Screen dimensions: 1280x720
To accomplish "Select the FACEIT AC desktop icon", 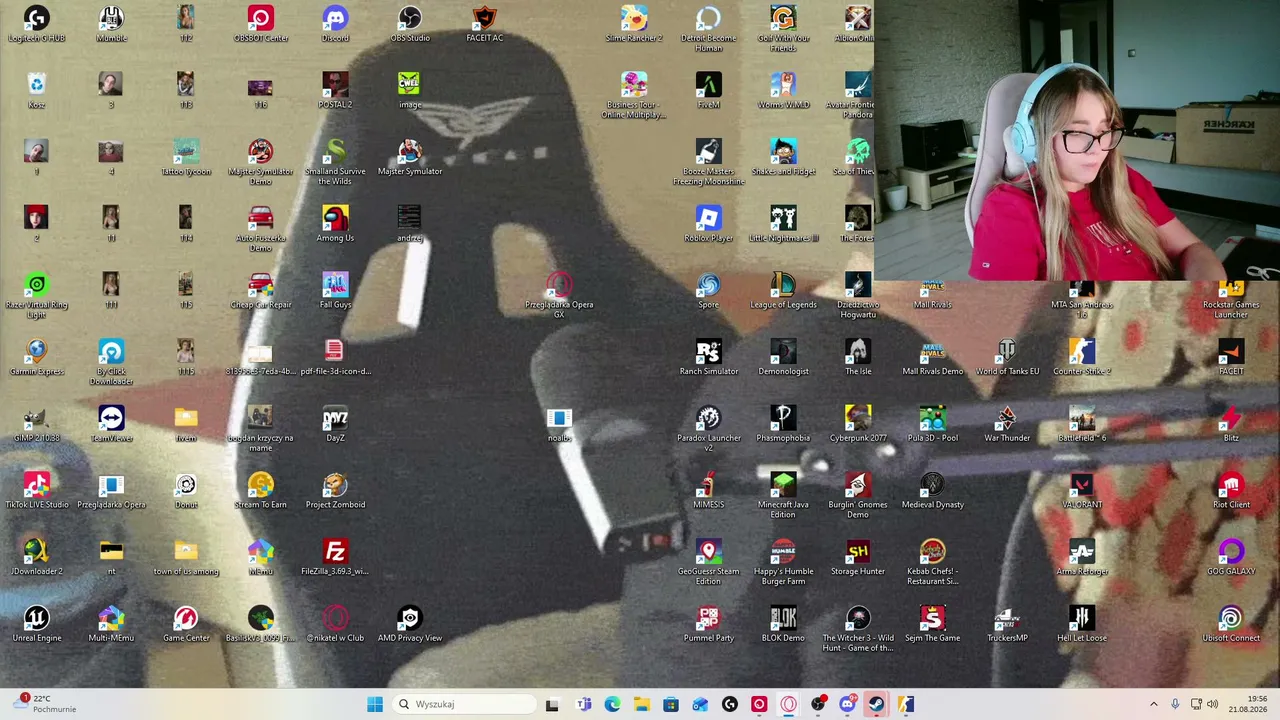I will click(x=484, y=24).
